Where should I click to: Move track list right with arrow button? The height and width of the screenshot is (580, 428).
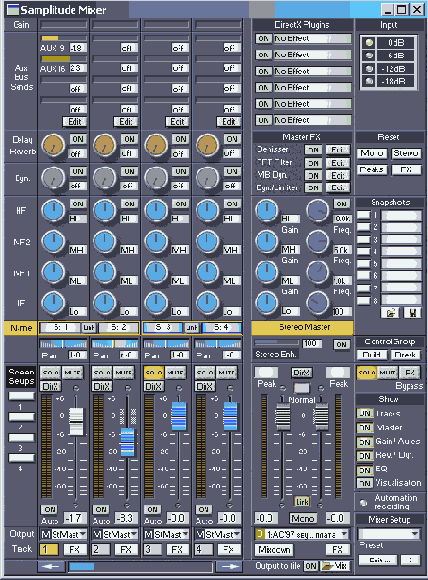click(229, 566)
